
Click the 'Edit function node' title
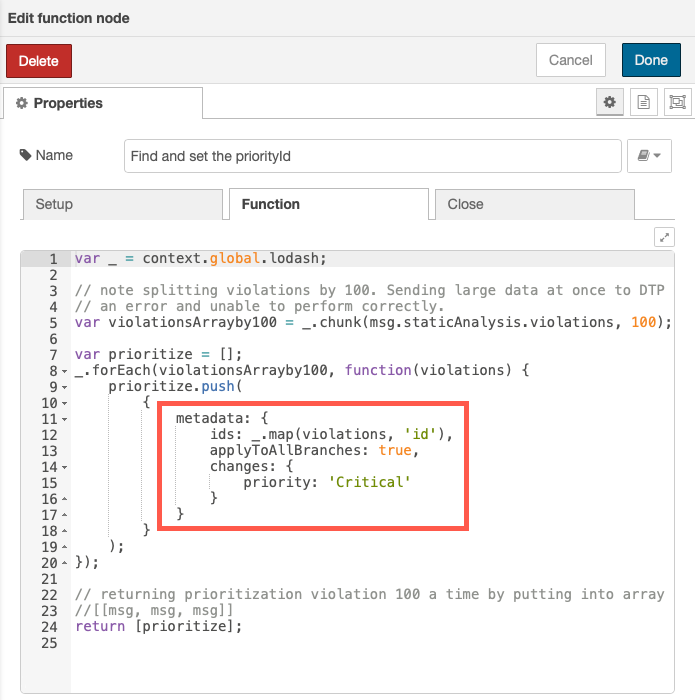tap(69, 18)
